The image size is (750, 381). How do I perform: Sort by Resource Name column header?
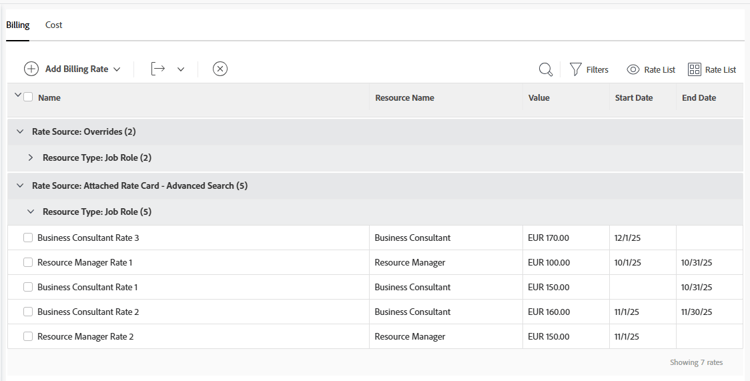click(405, 98)
